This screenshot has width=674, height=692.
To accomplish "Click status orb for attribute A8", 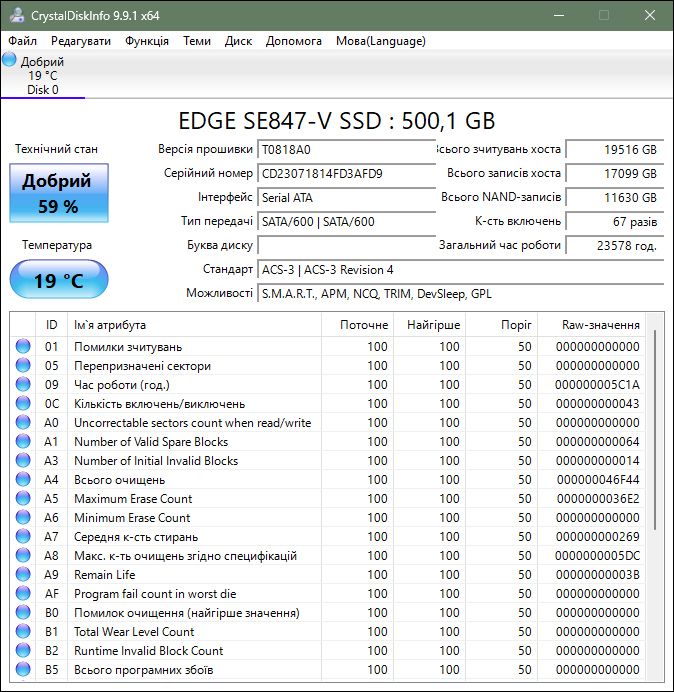I will (x=23, y=555).
